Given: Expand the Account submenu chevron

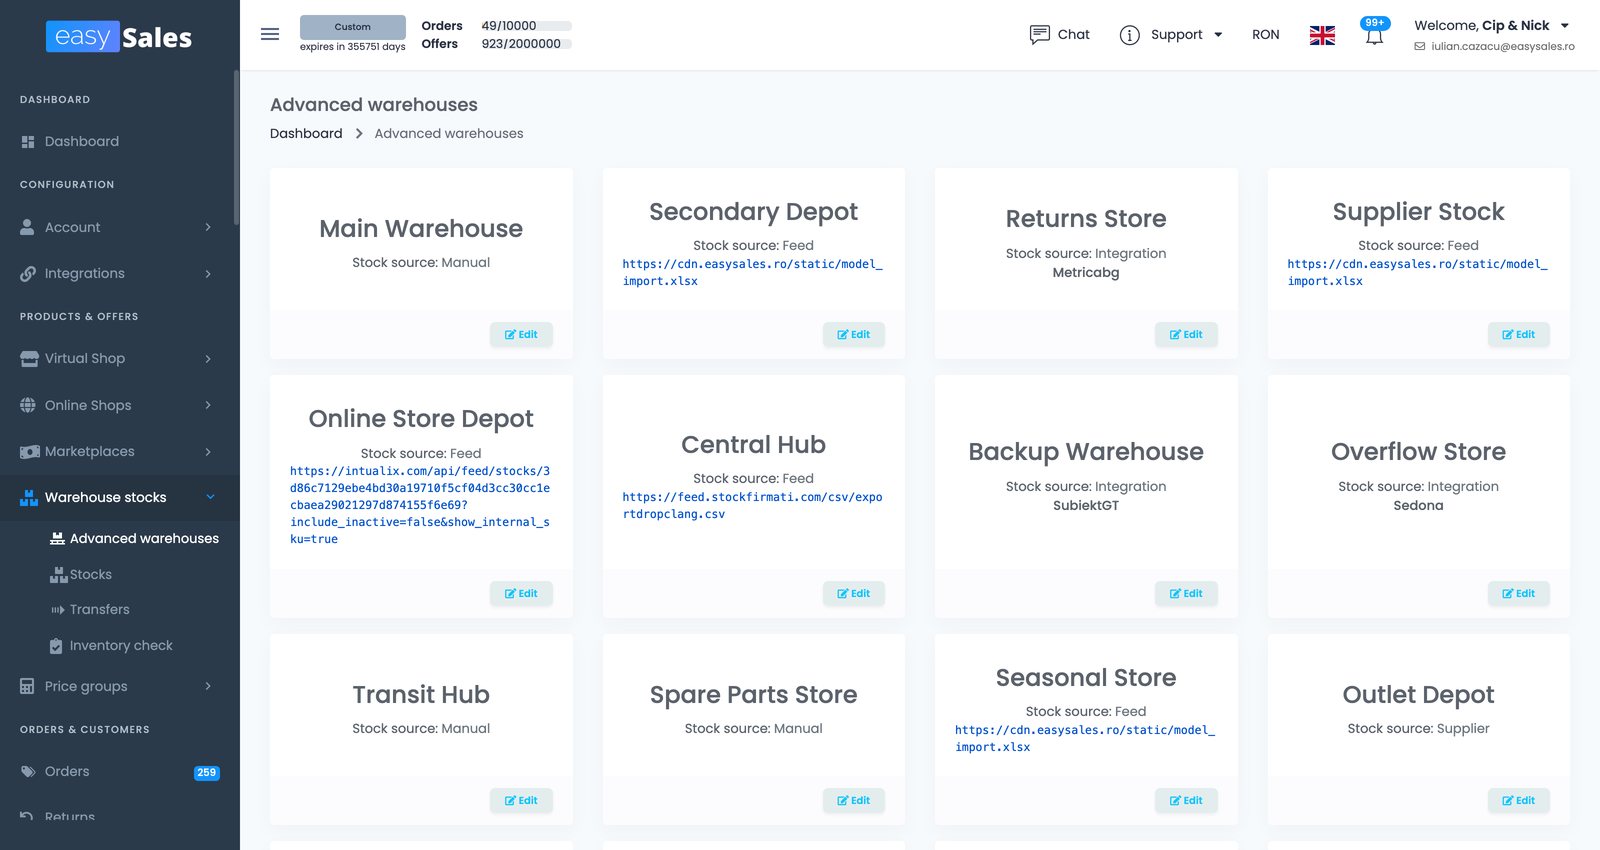Looking at the screenshot, I should point(208,227).
